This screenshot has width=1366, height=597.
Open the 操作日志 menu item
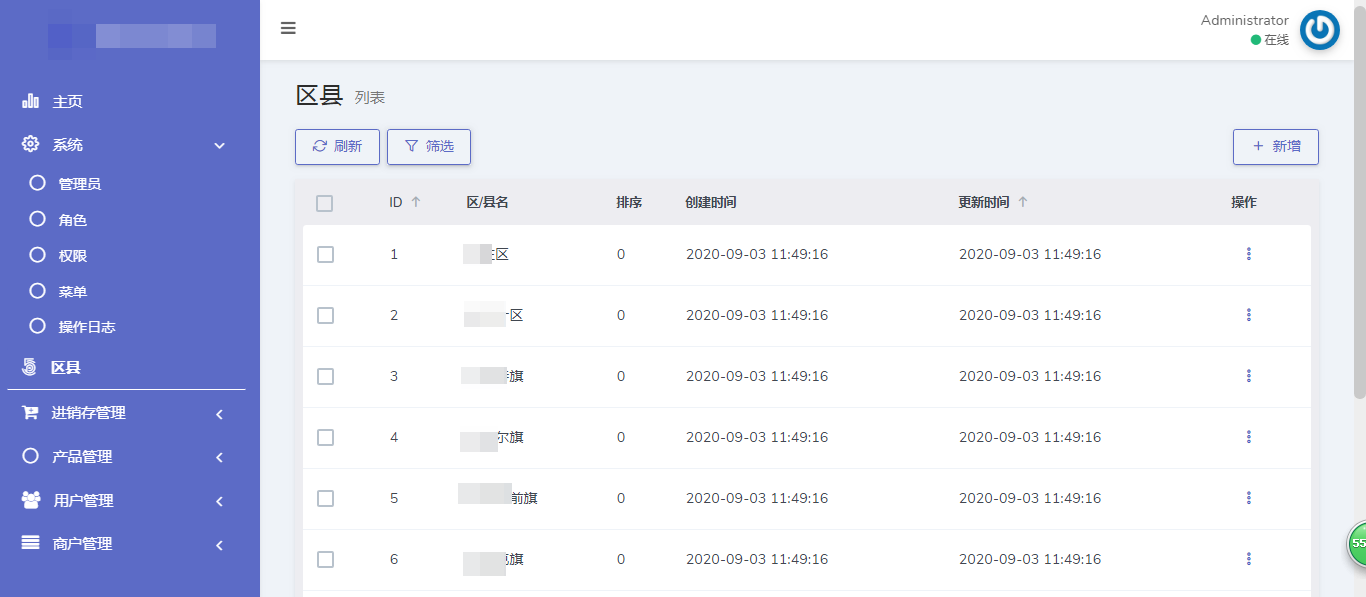[x=86, y=327]
